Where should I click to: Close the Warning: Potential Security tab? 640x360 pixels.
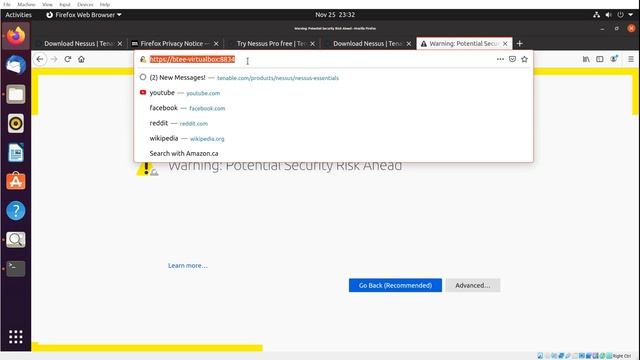point(505,44)
